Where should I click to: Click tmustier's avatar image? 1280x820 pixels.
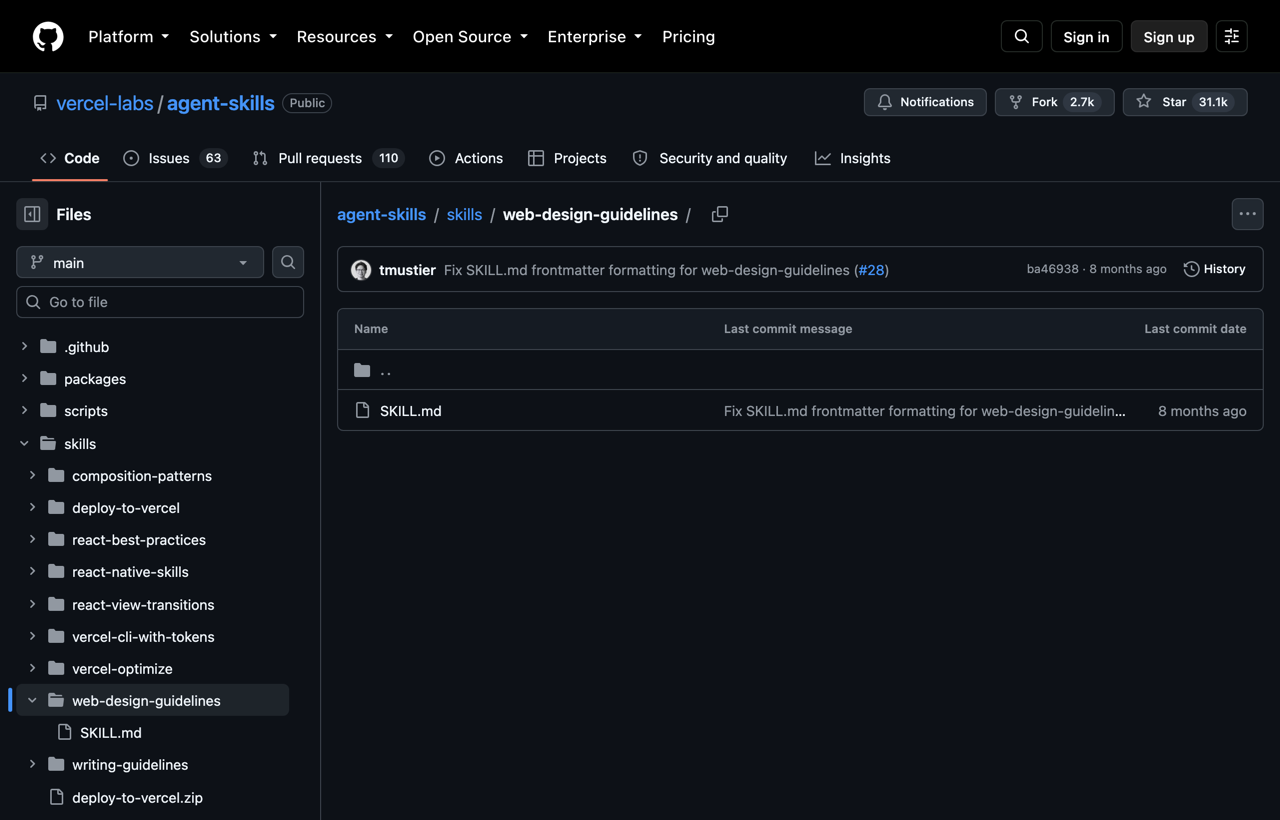click(361, 269)
